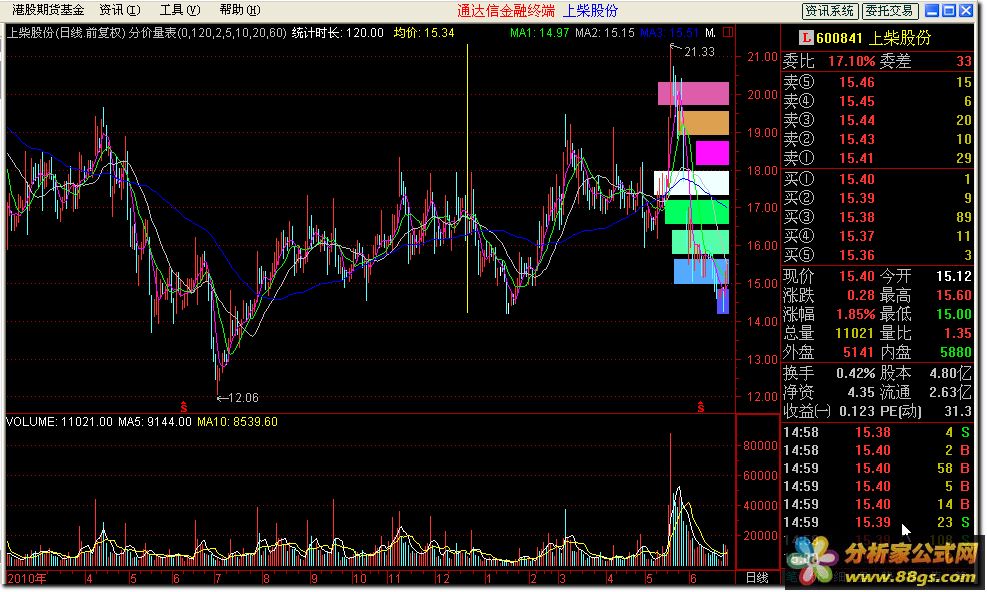The height and width of the screenshot is (592, 987).
Task: Select the bright green distribution bar
Action: click(697, 212)
